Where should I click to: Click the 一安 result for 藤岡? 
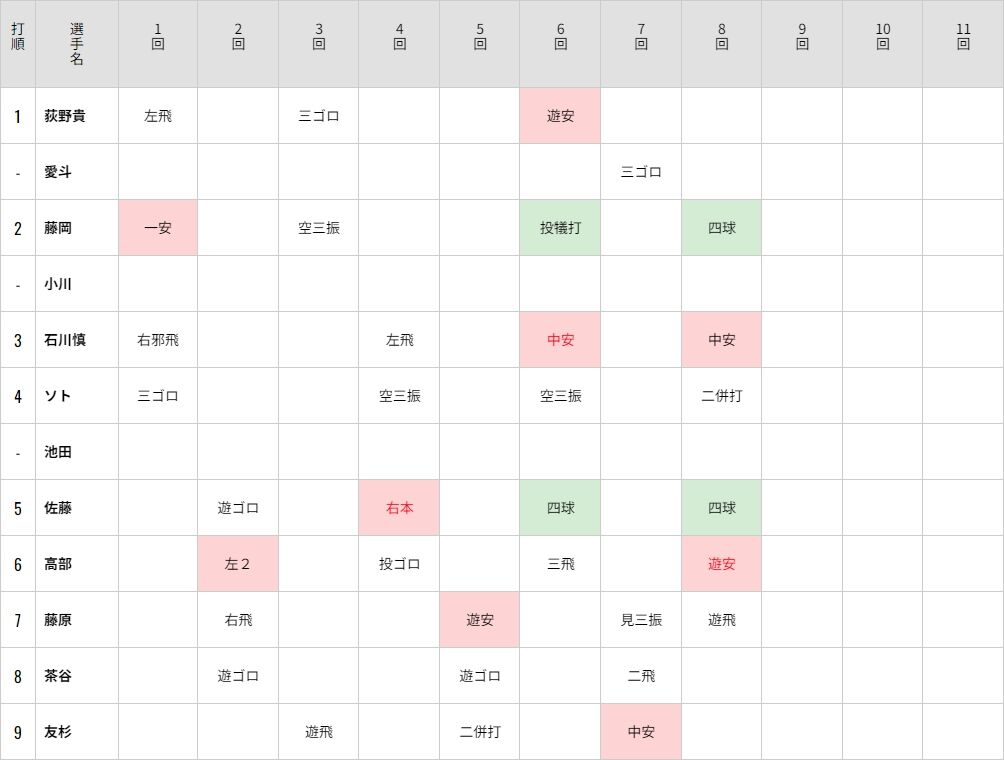[x=158, y=228]
